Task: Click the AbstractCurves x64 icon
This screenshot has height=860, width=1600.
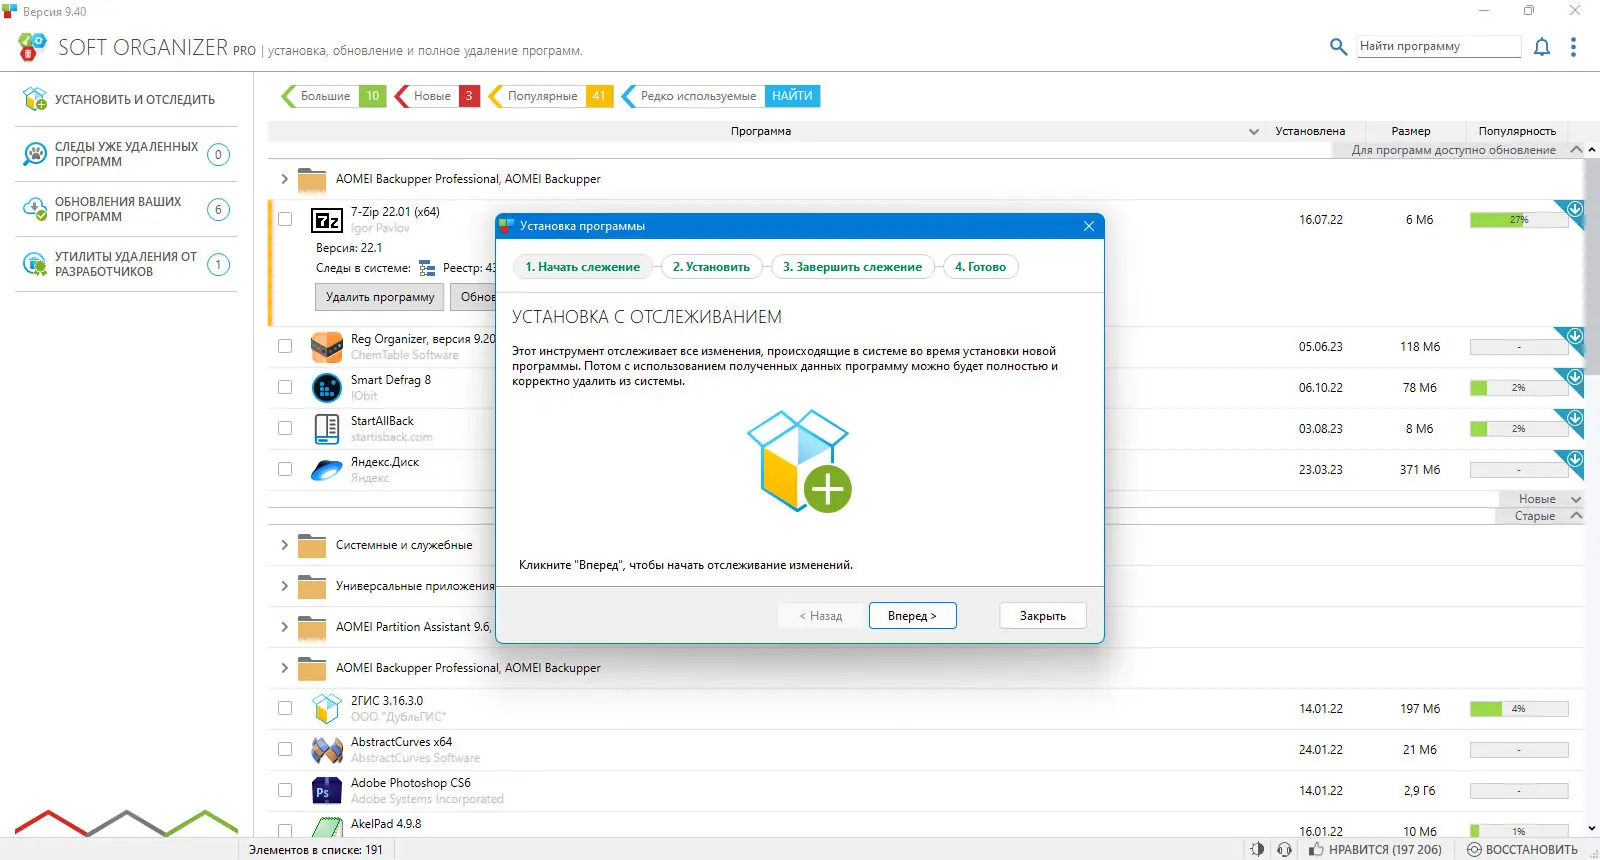Action: (x=327, y=750)
